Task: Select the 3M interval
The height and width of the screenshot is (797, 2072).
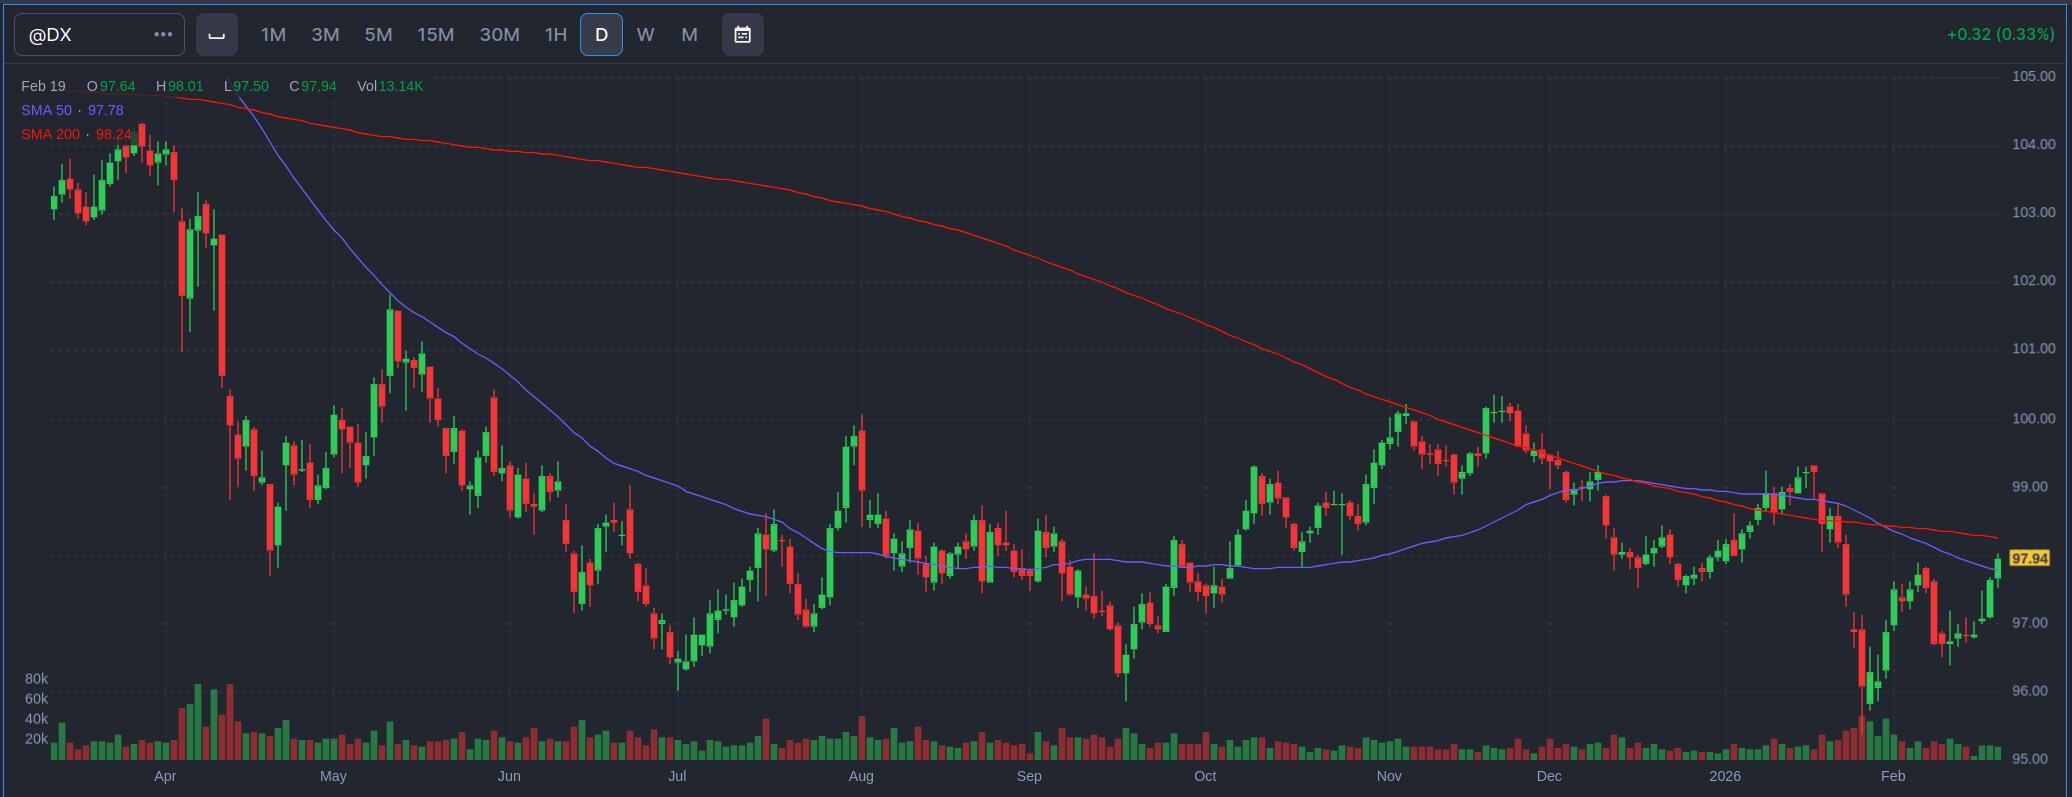Action: click(x=325, y=35)
